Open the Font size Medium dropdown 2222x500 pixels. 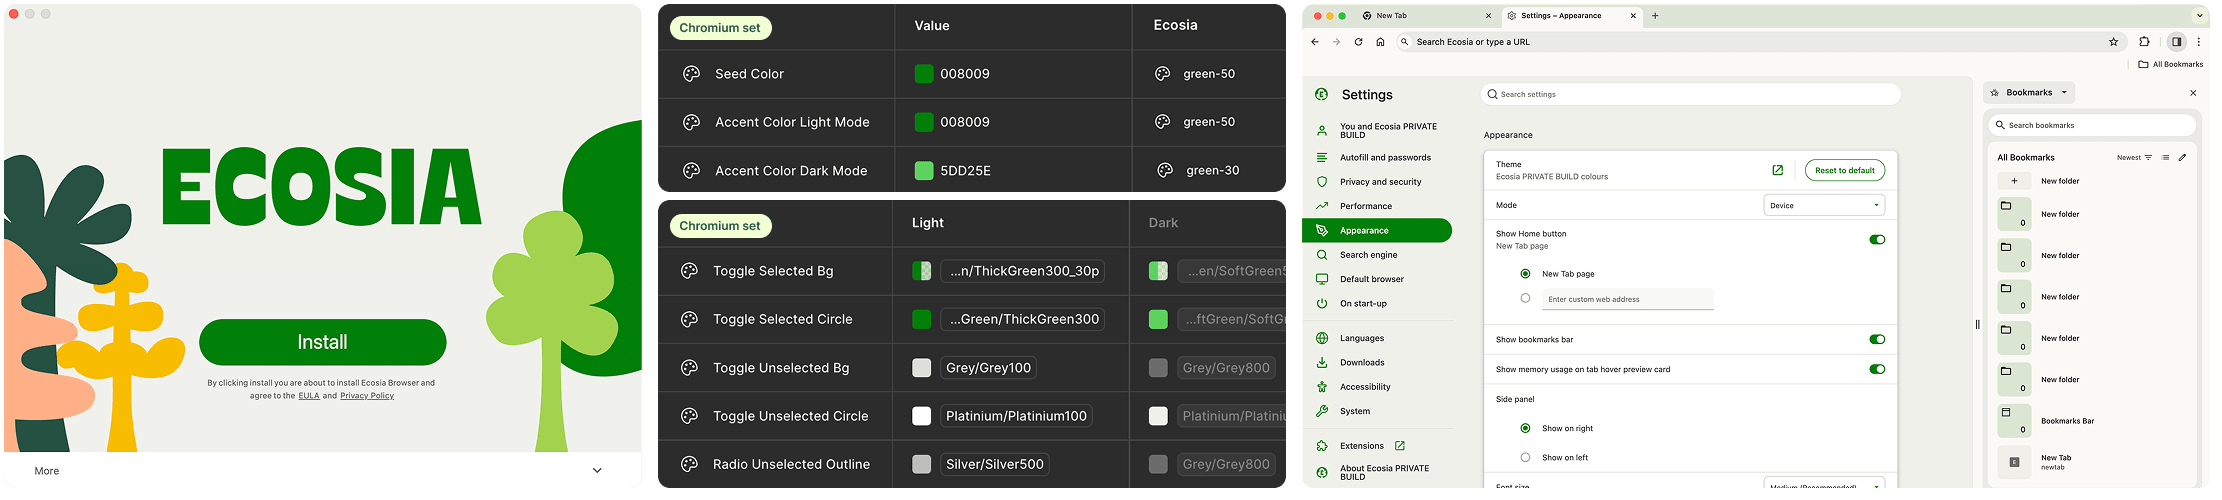click(1824, 485)
